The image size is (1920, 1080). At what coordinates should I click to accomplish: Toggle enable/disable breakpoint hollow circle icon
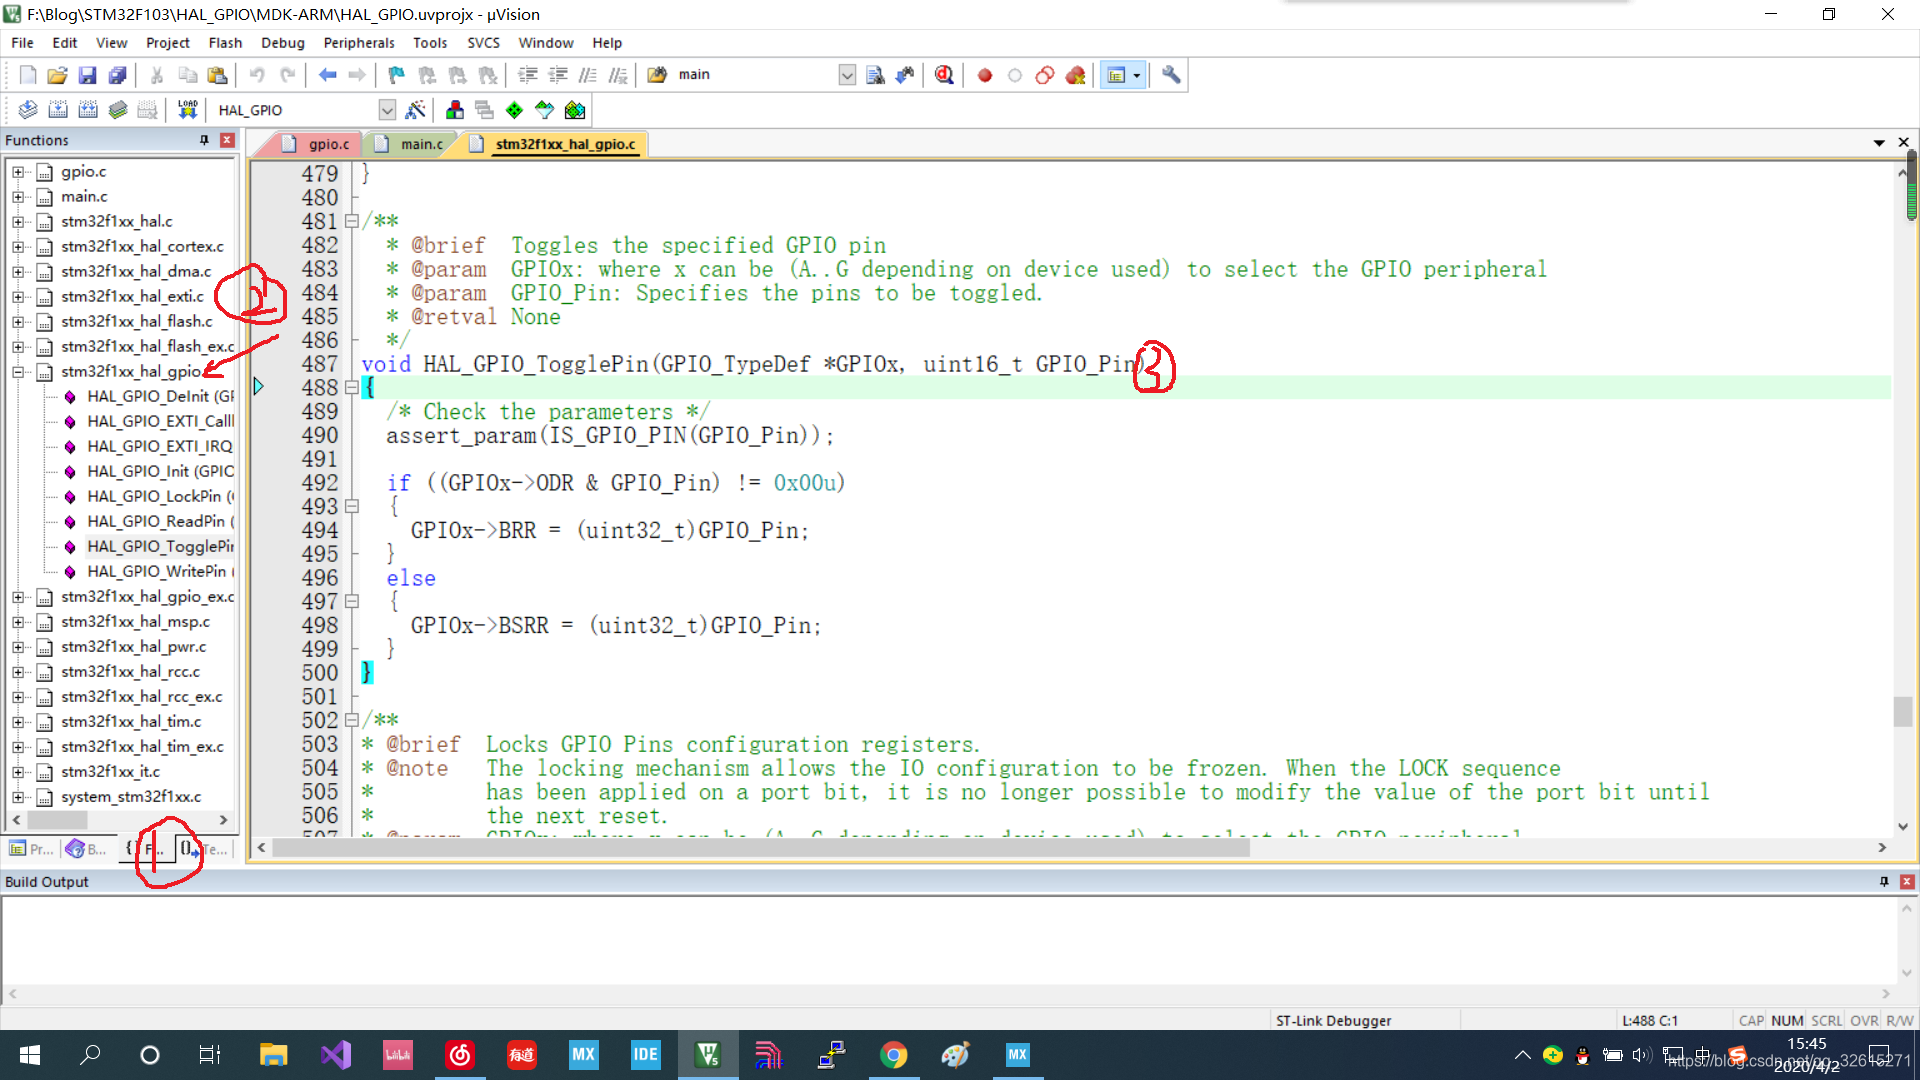click(x=1015, y=75)
